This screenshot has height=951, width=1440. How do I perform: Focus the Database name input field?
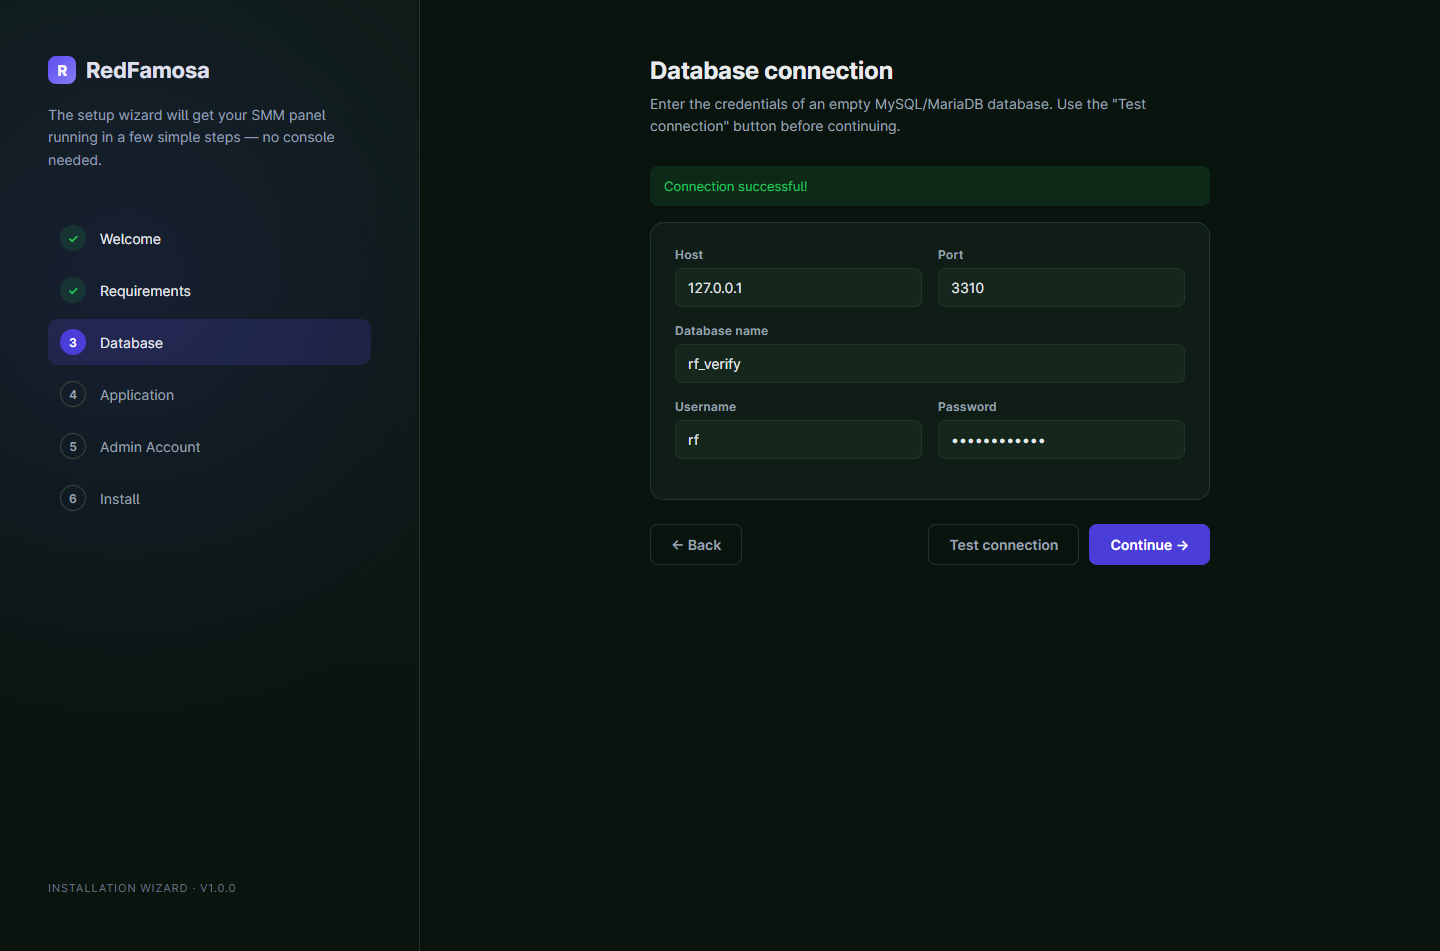[x=930, y=364]
